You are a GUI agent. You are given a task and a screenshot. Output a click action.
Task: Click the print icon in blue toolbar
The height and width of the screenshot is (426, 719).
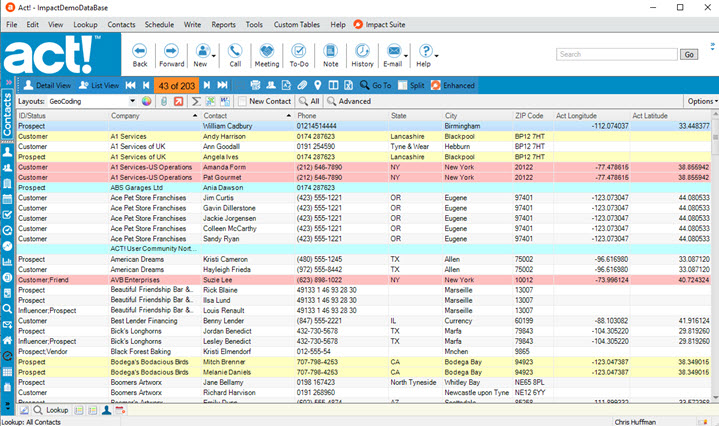(255, 85)
